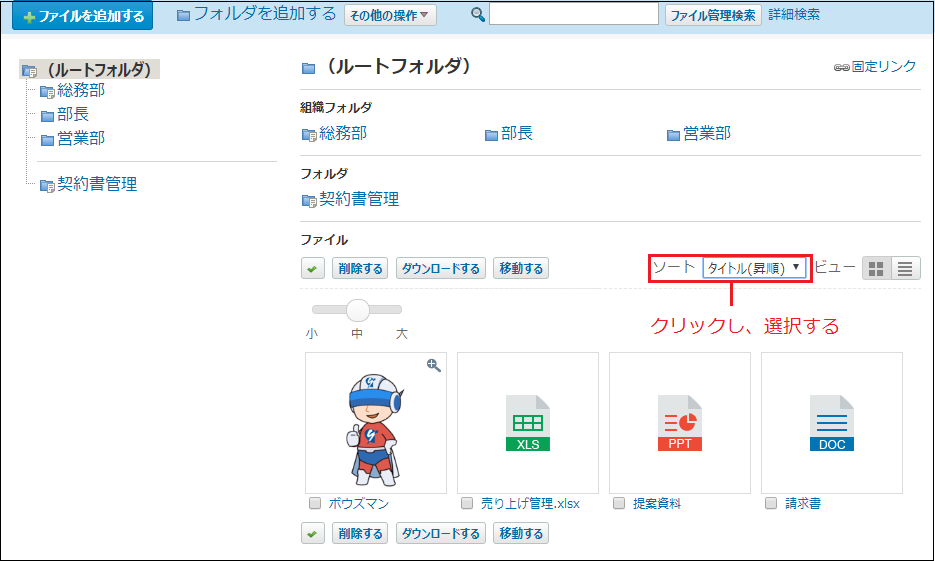Image resolution: width=935 pixels, height=561 pixels.
Task: Click the green select-all checkmark above the files
Action: point(312,268)
